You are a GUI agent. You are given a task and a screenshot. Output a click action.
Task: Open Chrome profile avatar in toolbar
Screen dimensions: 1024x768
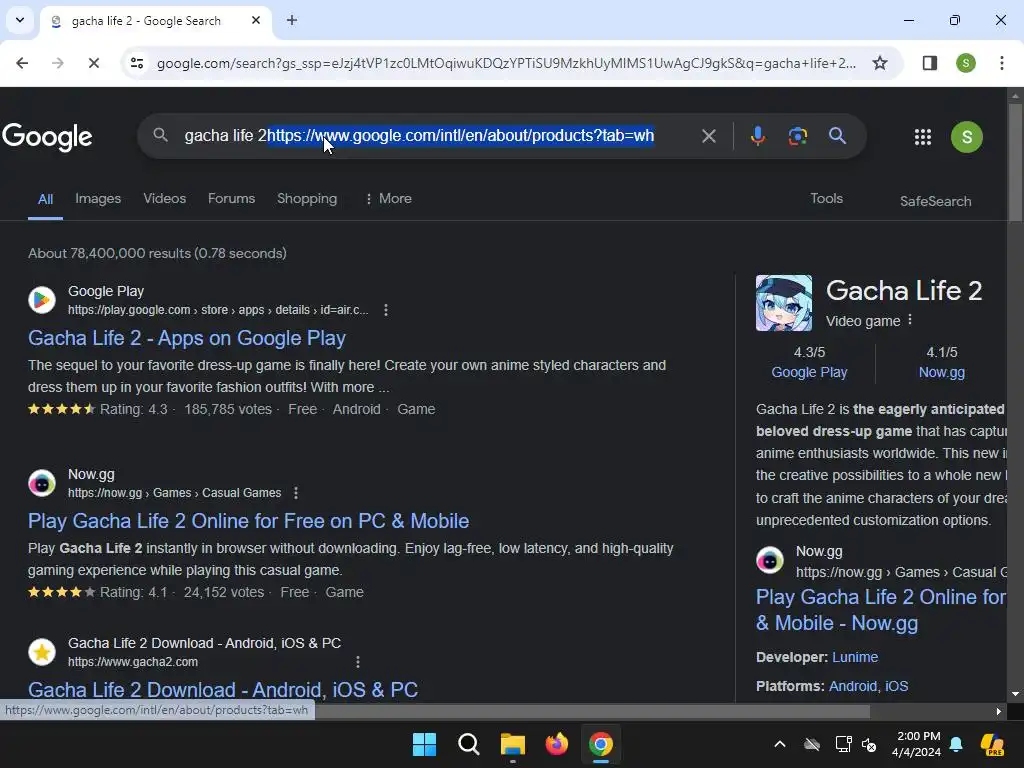tap(965, 63)
